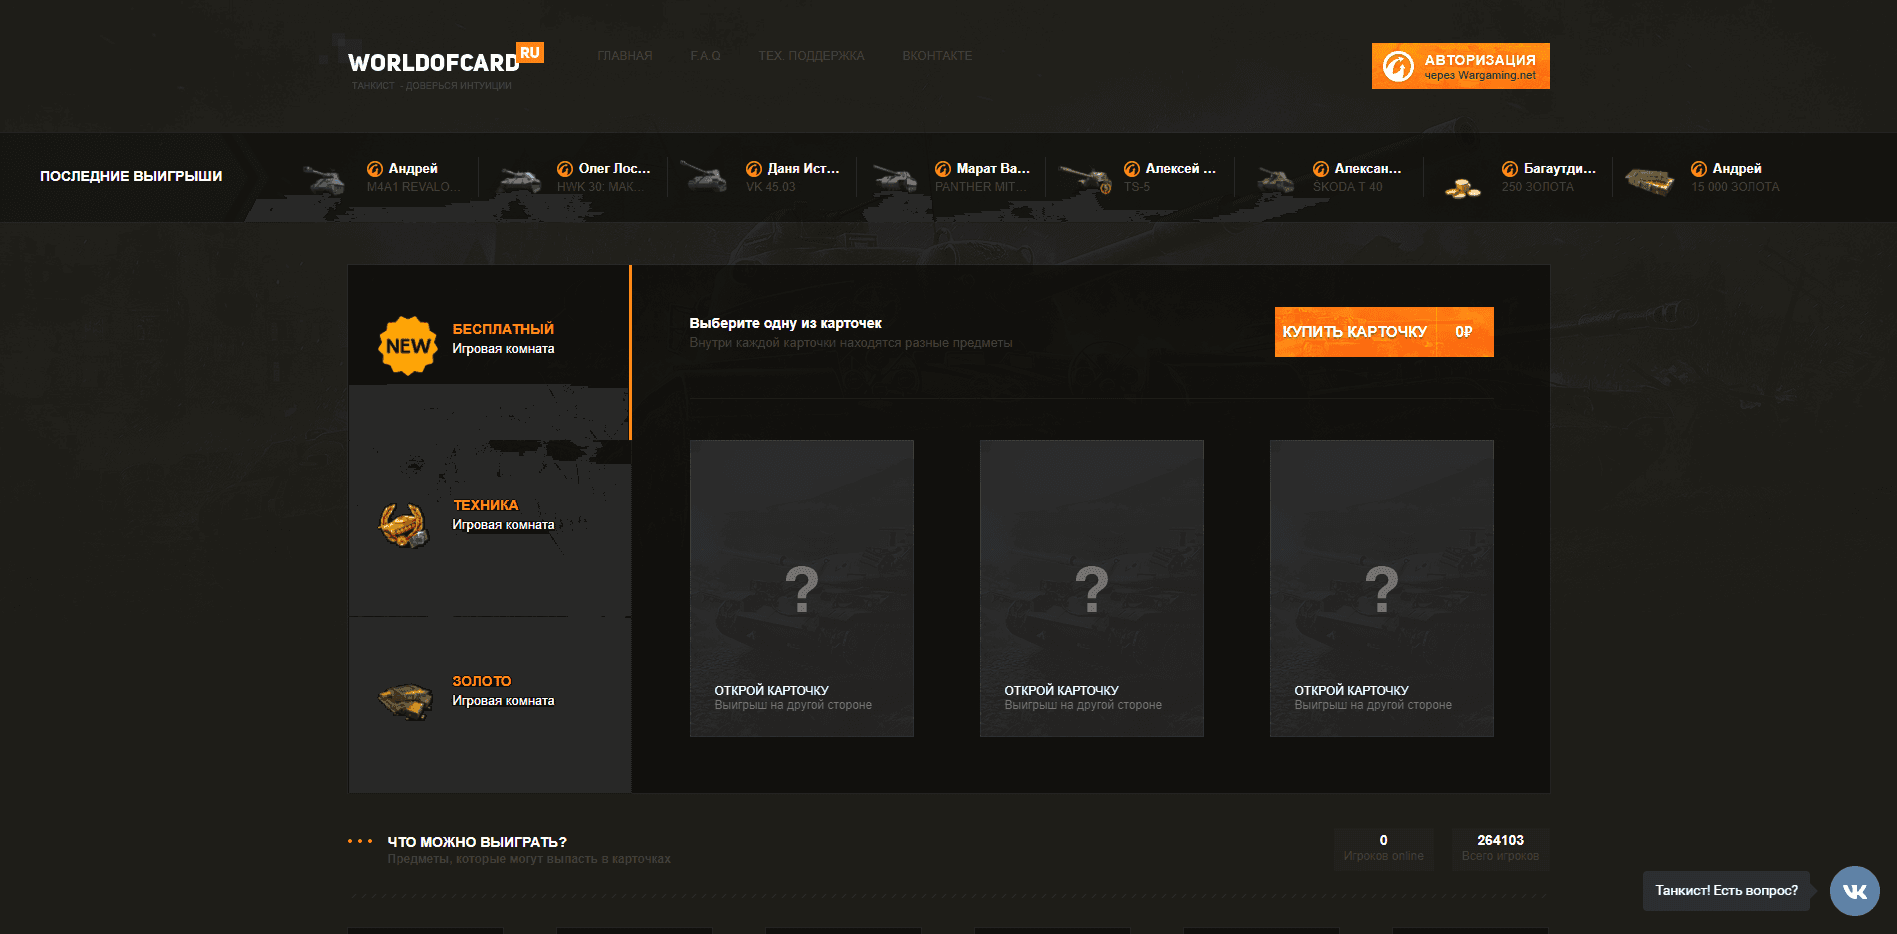Click the 15 000 gold bars win icon

click(x=1649, y=180)
